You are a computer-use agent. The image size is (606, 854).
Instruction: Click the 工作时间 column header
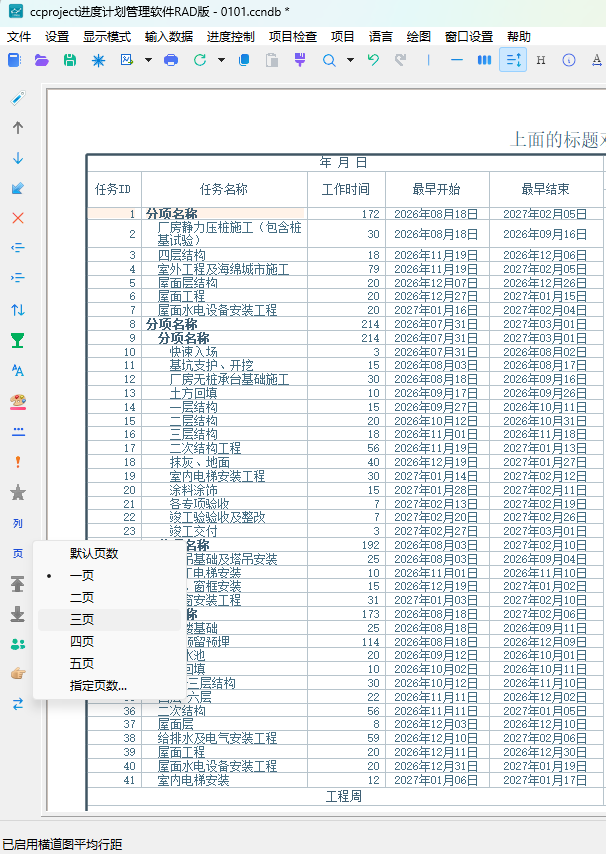[x=346, y=189]
